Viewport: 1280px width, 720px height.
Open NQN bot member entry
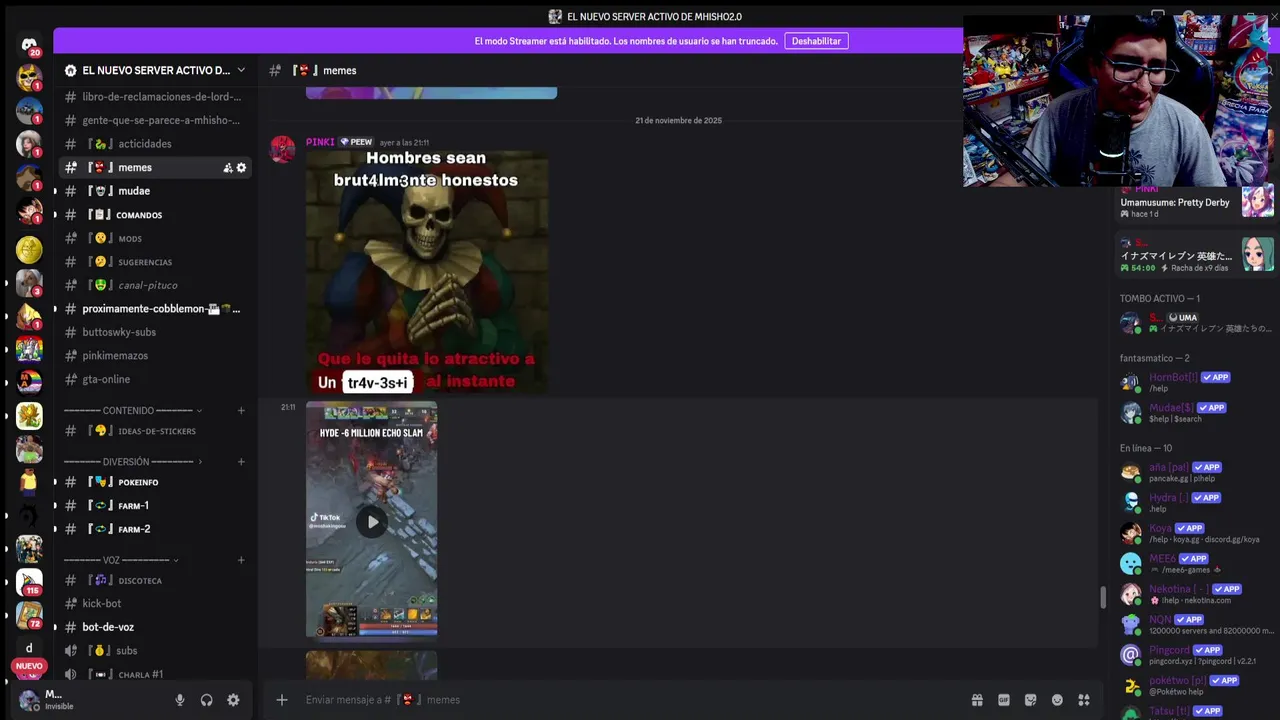(1196, 624)
